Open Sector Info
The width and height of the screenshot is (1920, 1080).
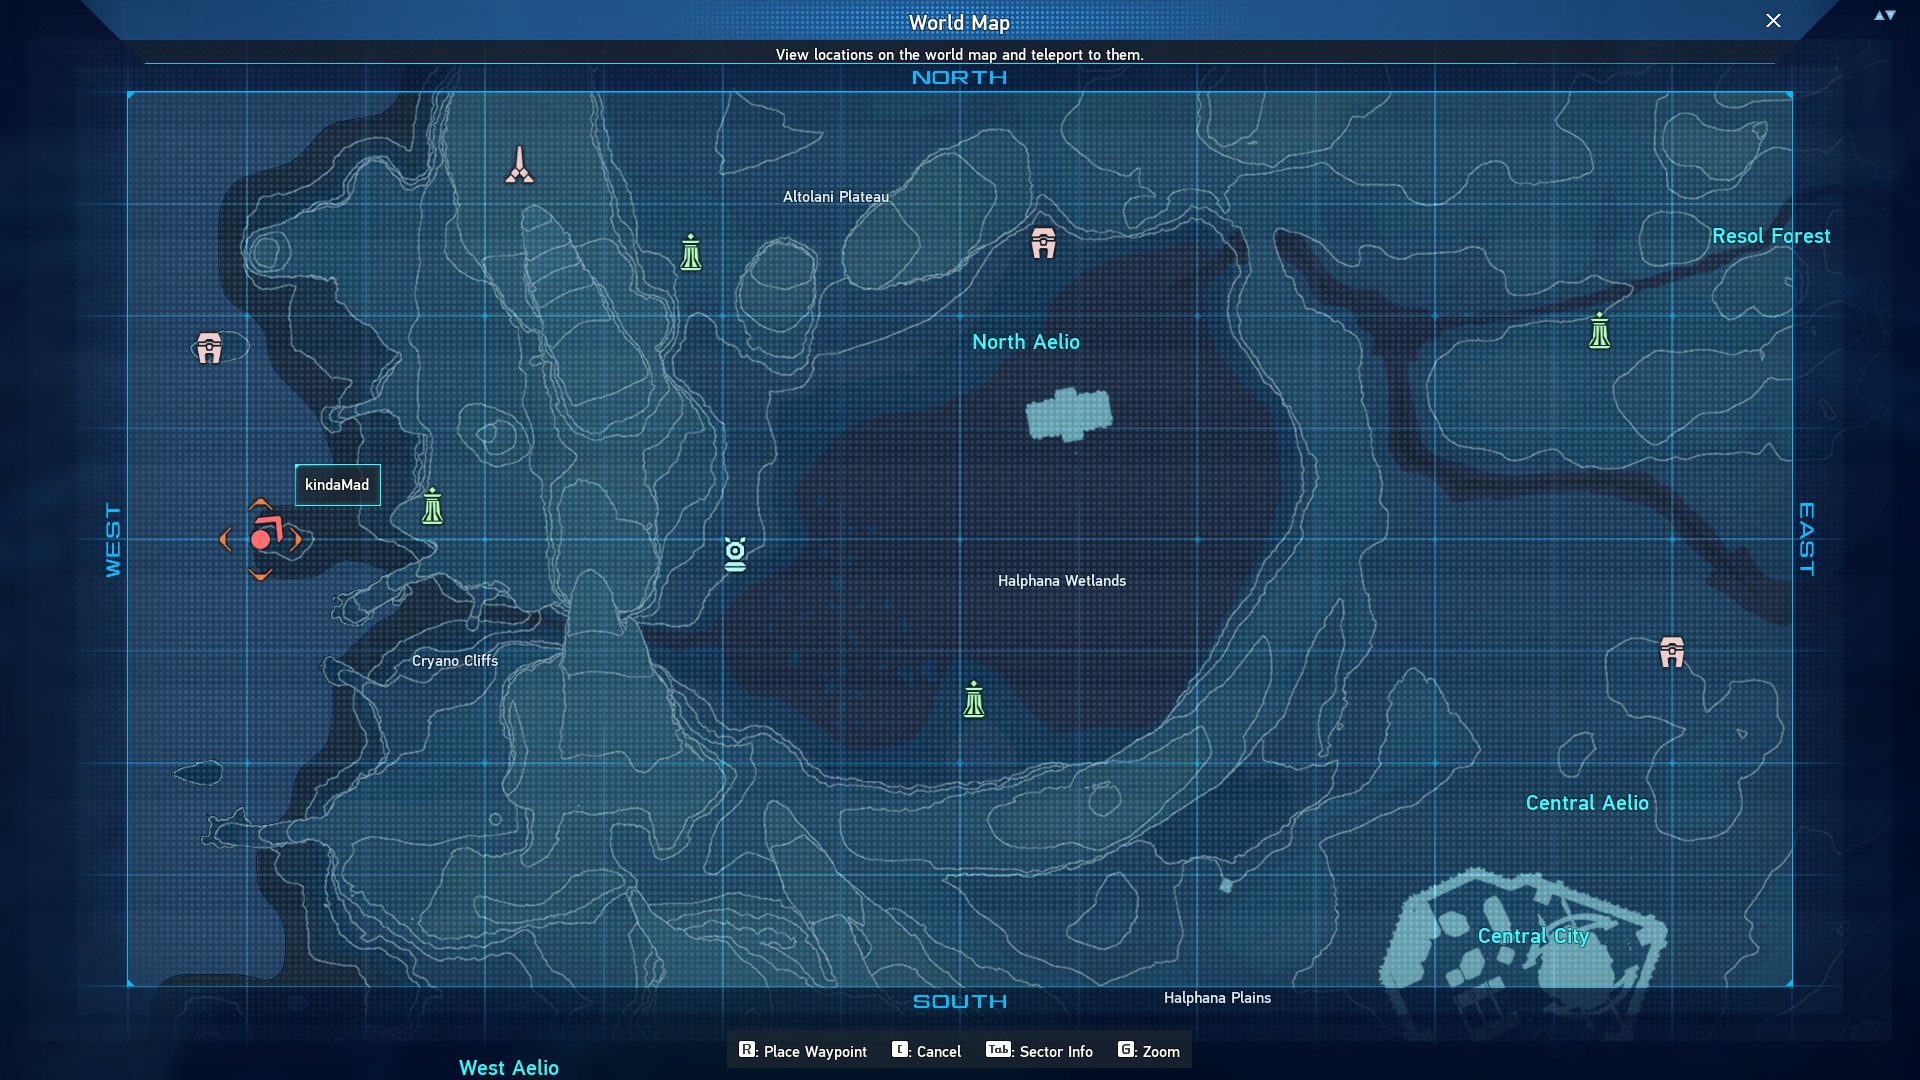[x=1040, y=1051]
